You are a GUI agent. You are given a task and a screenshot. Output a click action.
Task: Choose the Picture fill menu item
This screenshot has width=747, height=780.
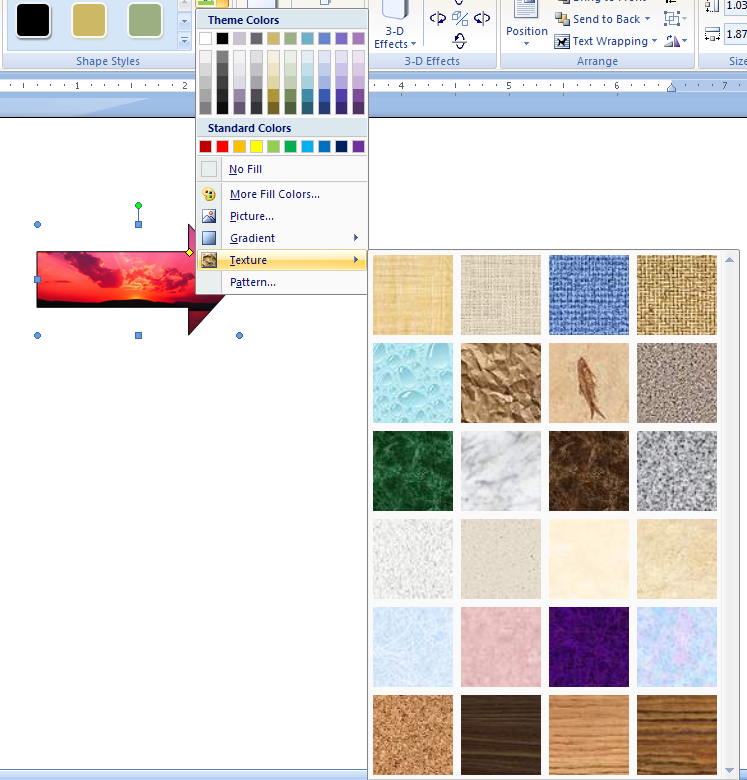282,216
